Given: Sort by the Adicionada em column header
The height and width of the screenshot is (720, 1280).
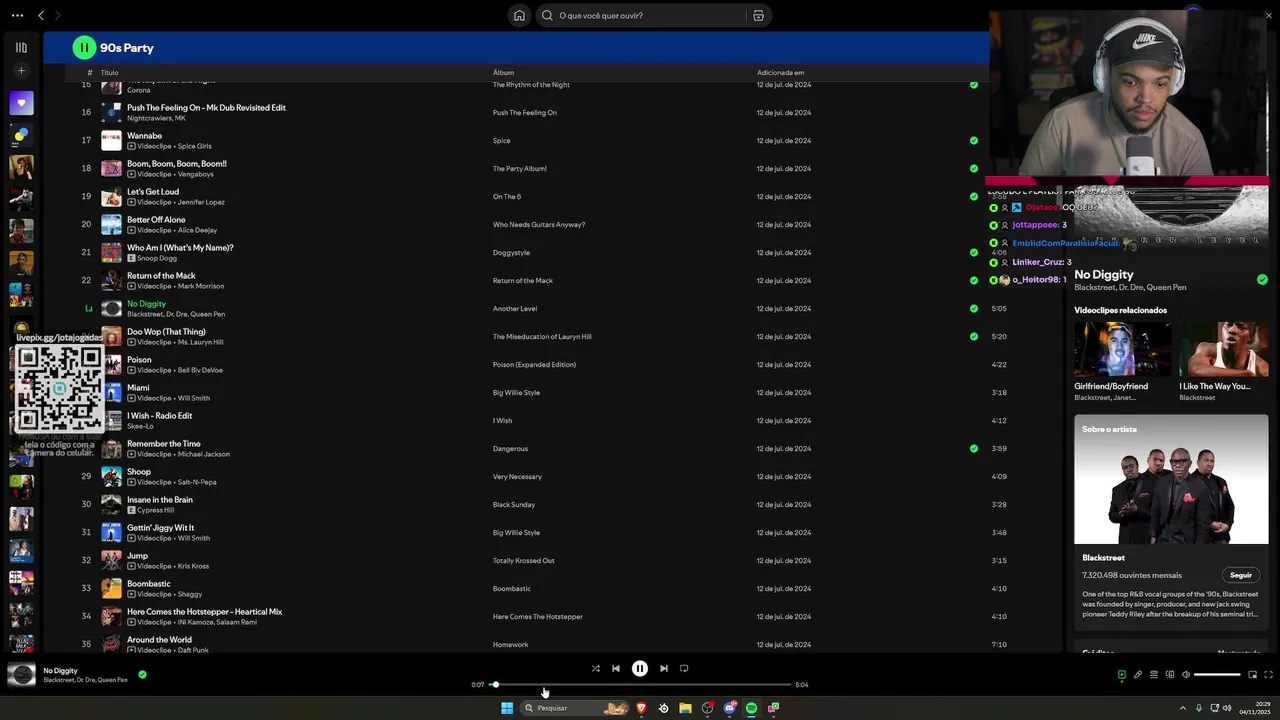Looking at the screenshot, I should coord(780,73).
